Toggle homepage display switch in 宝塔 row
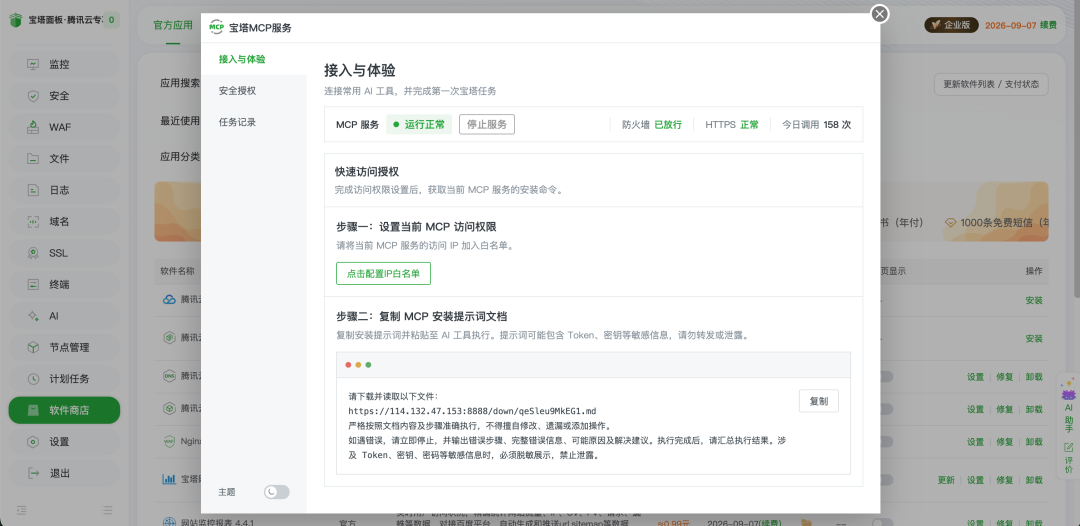This screenshot has height=526, width=1080. click(884, 479)
